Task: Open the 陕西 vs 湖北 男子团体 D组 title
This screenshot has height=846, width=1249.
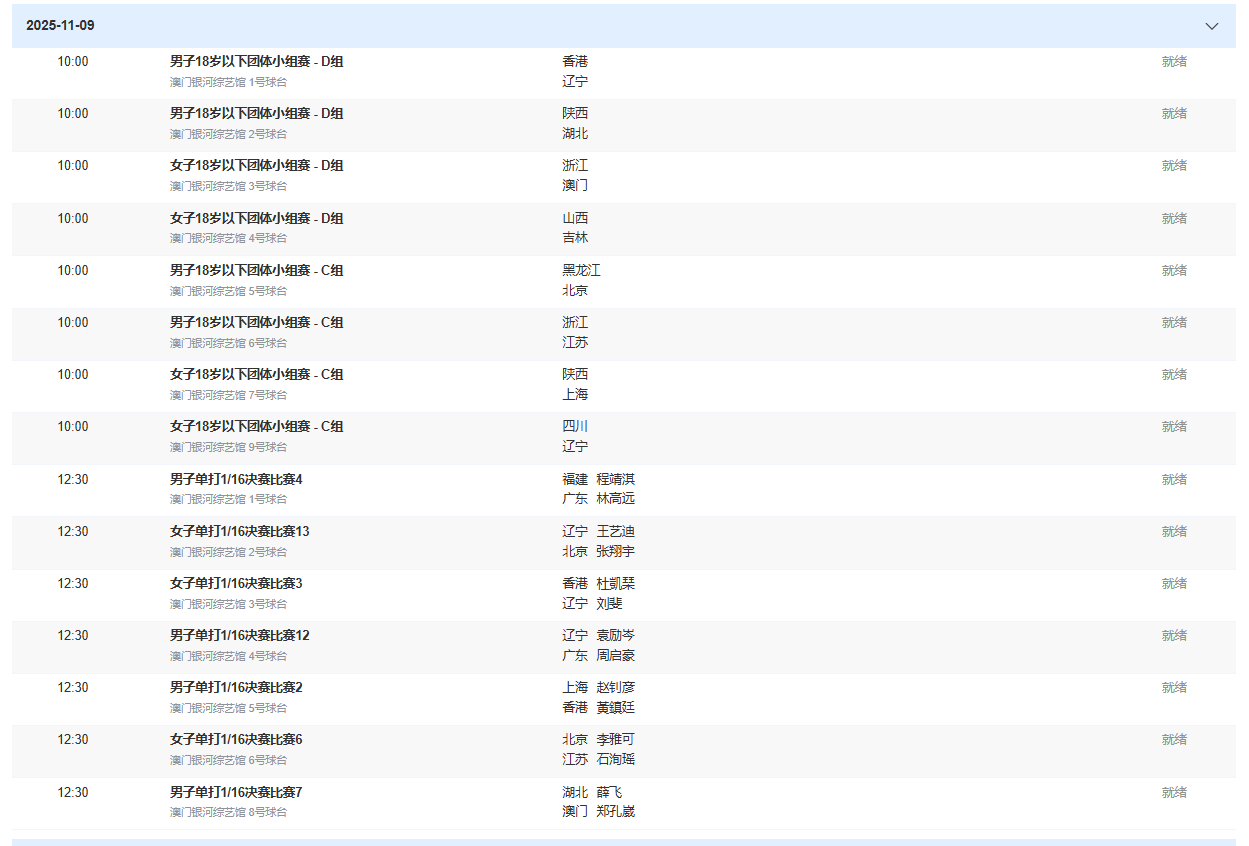Action: coord(256,114)
